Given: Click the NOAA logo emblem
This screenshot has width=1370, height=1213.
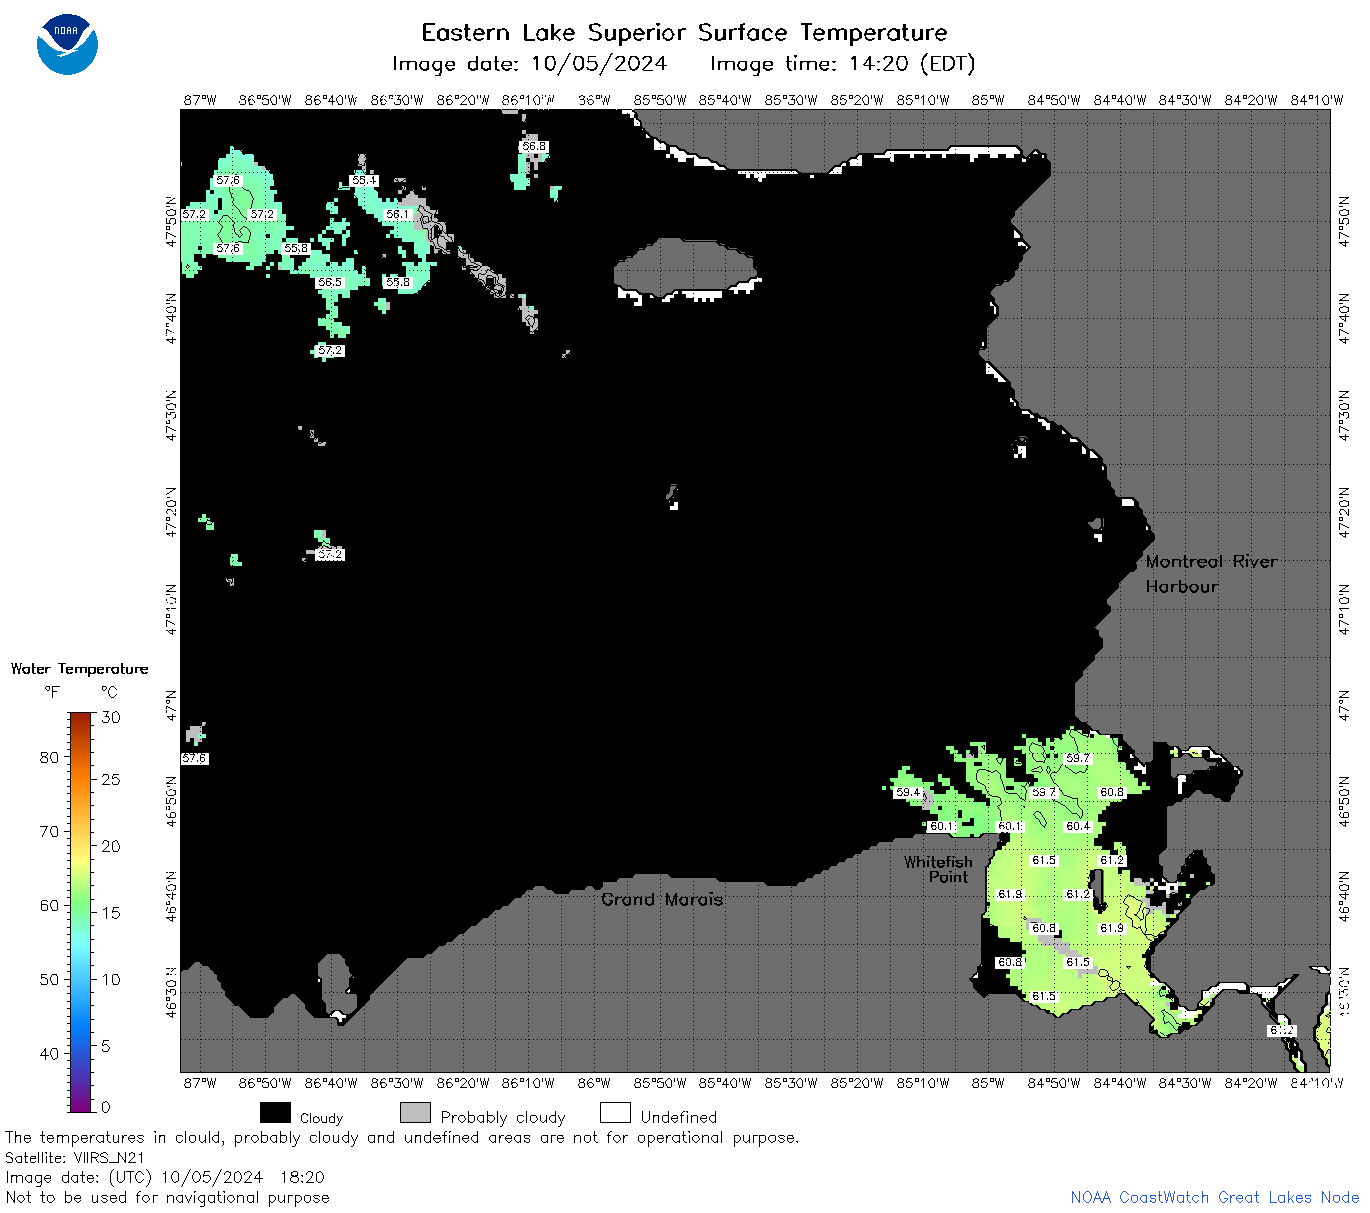Looking at the screenshot, I should point(67,45).
